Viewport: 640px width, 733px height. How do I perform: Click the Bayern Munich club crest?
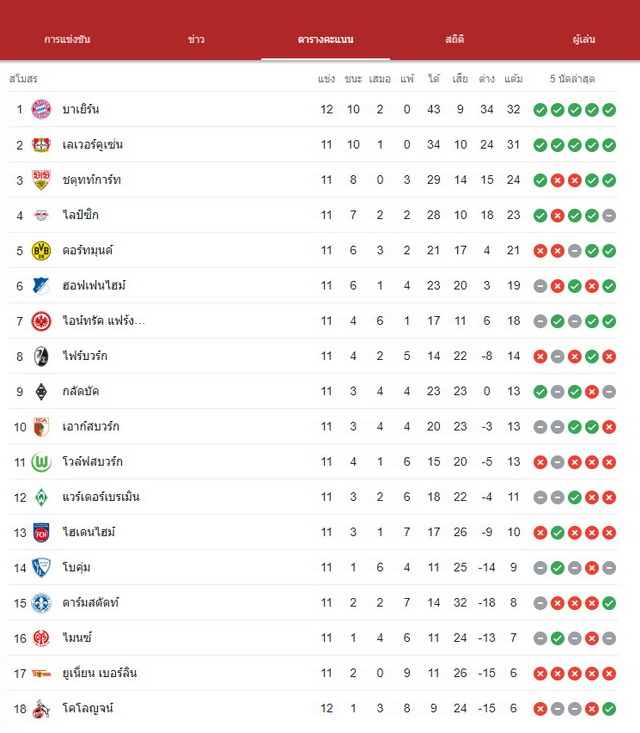tap(41, 109)
